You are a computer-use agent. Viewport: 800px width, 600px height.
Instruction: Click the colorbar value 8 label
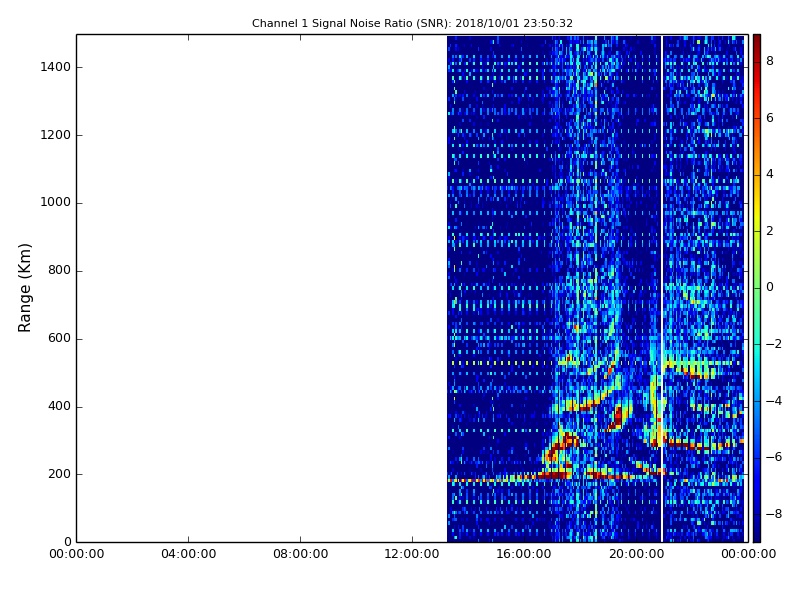coord(770,61)
